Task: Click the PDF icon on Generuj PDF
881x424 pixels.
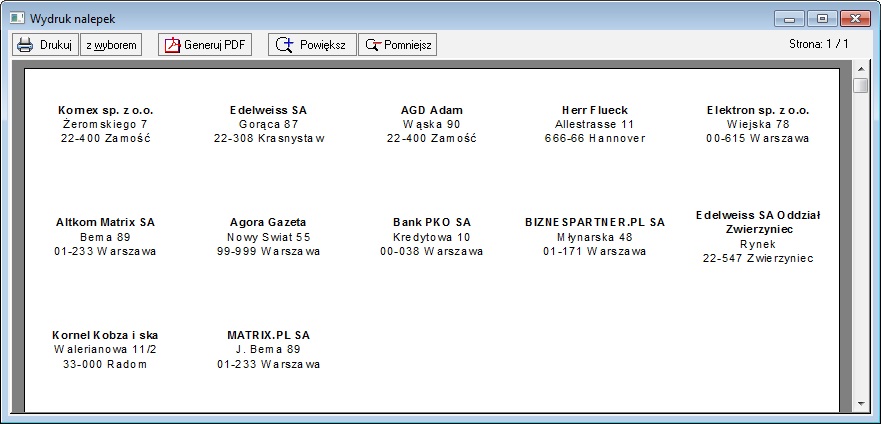Action: 172,45
